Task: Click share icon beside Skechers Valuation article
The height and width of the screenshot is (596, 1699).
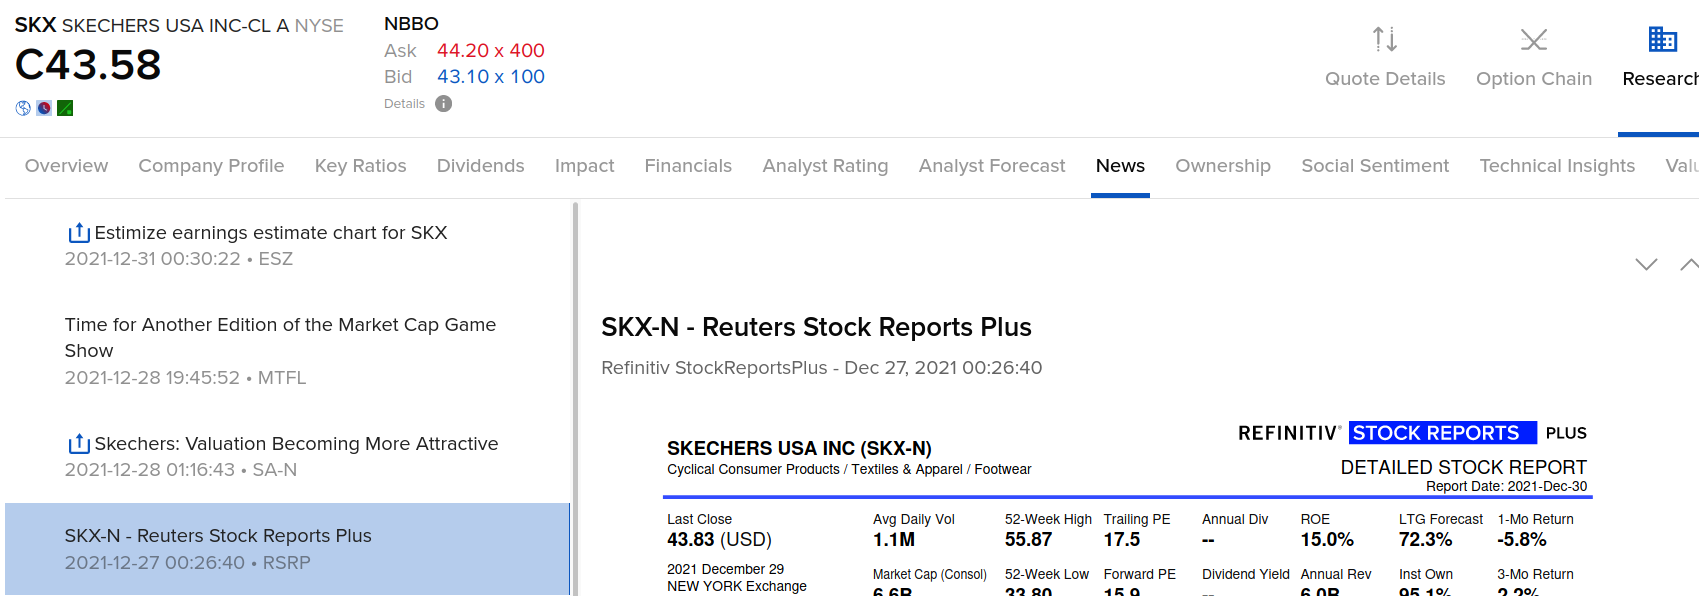Action: click(78, 444)
